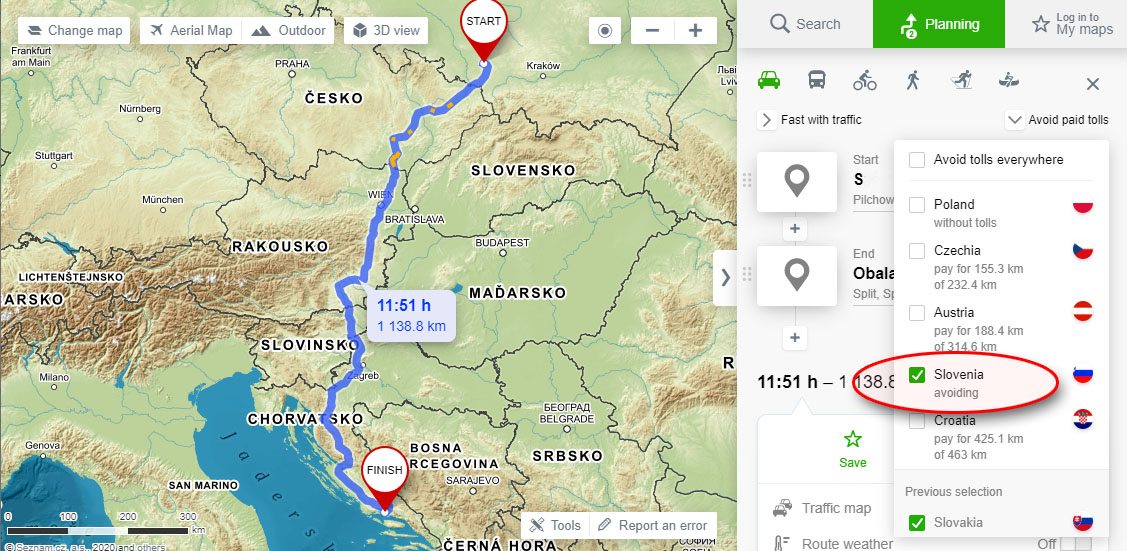
Task: Click the Change map button
Action: 71,30
